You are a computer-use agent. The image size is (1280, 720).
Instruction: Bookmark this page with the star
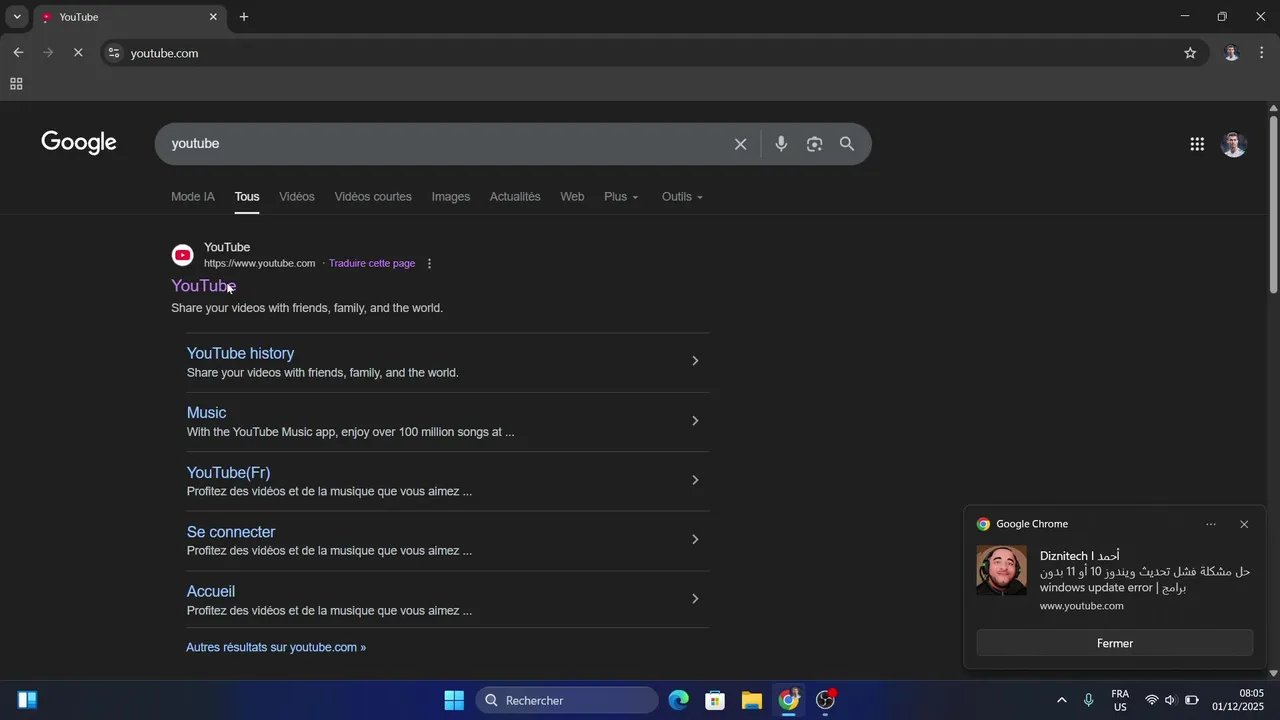pyautogui.click(x=1190, y=53)
